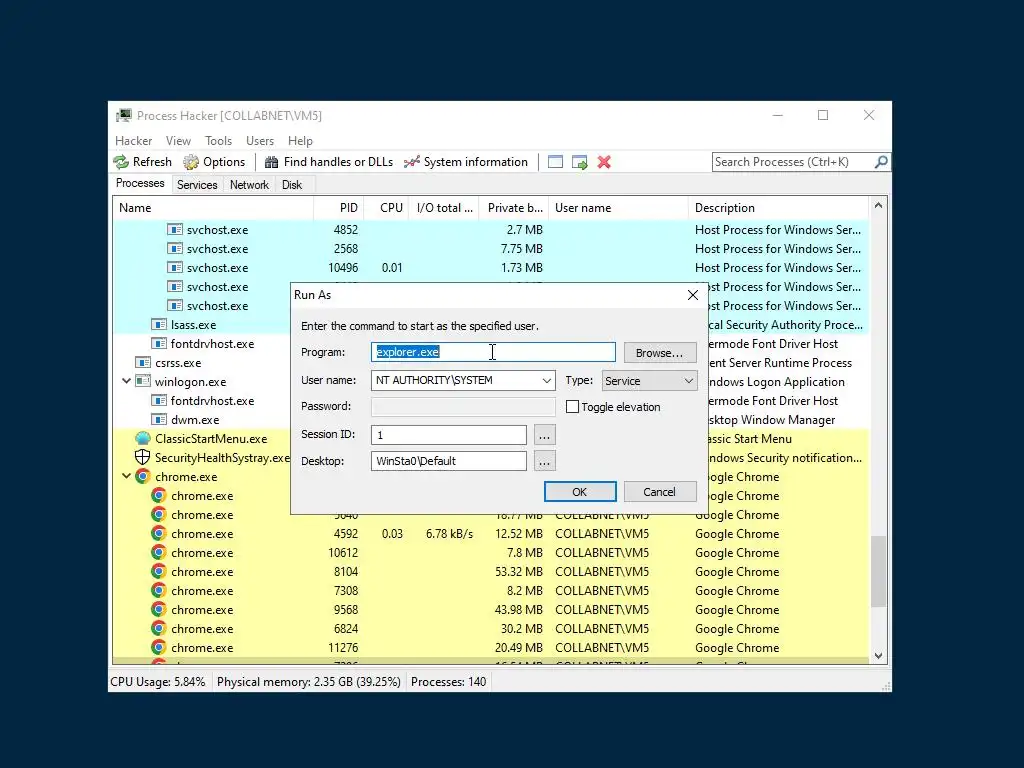Sort by the Description column header
This screenshot has height=768, width=1024.
pyautogui.click(x=779, y=208)
